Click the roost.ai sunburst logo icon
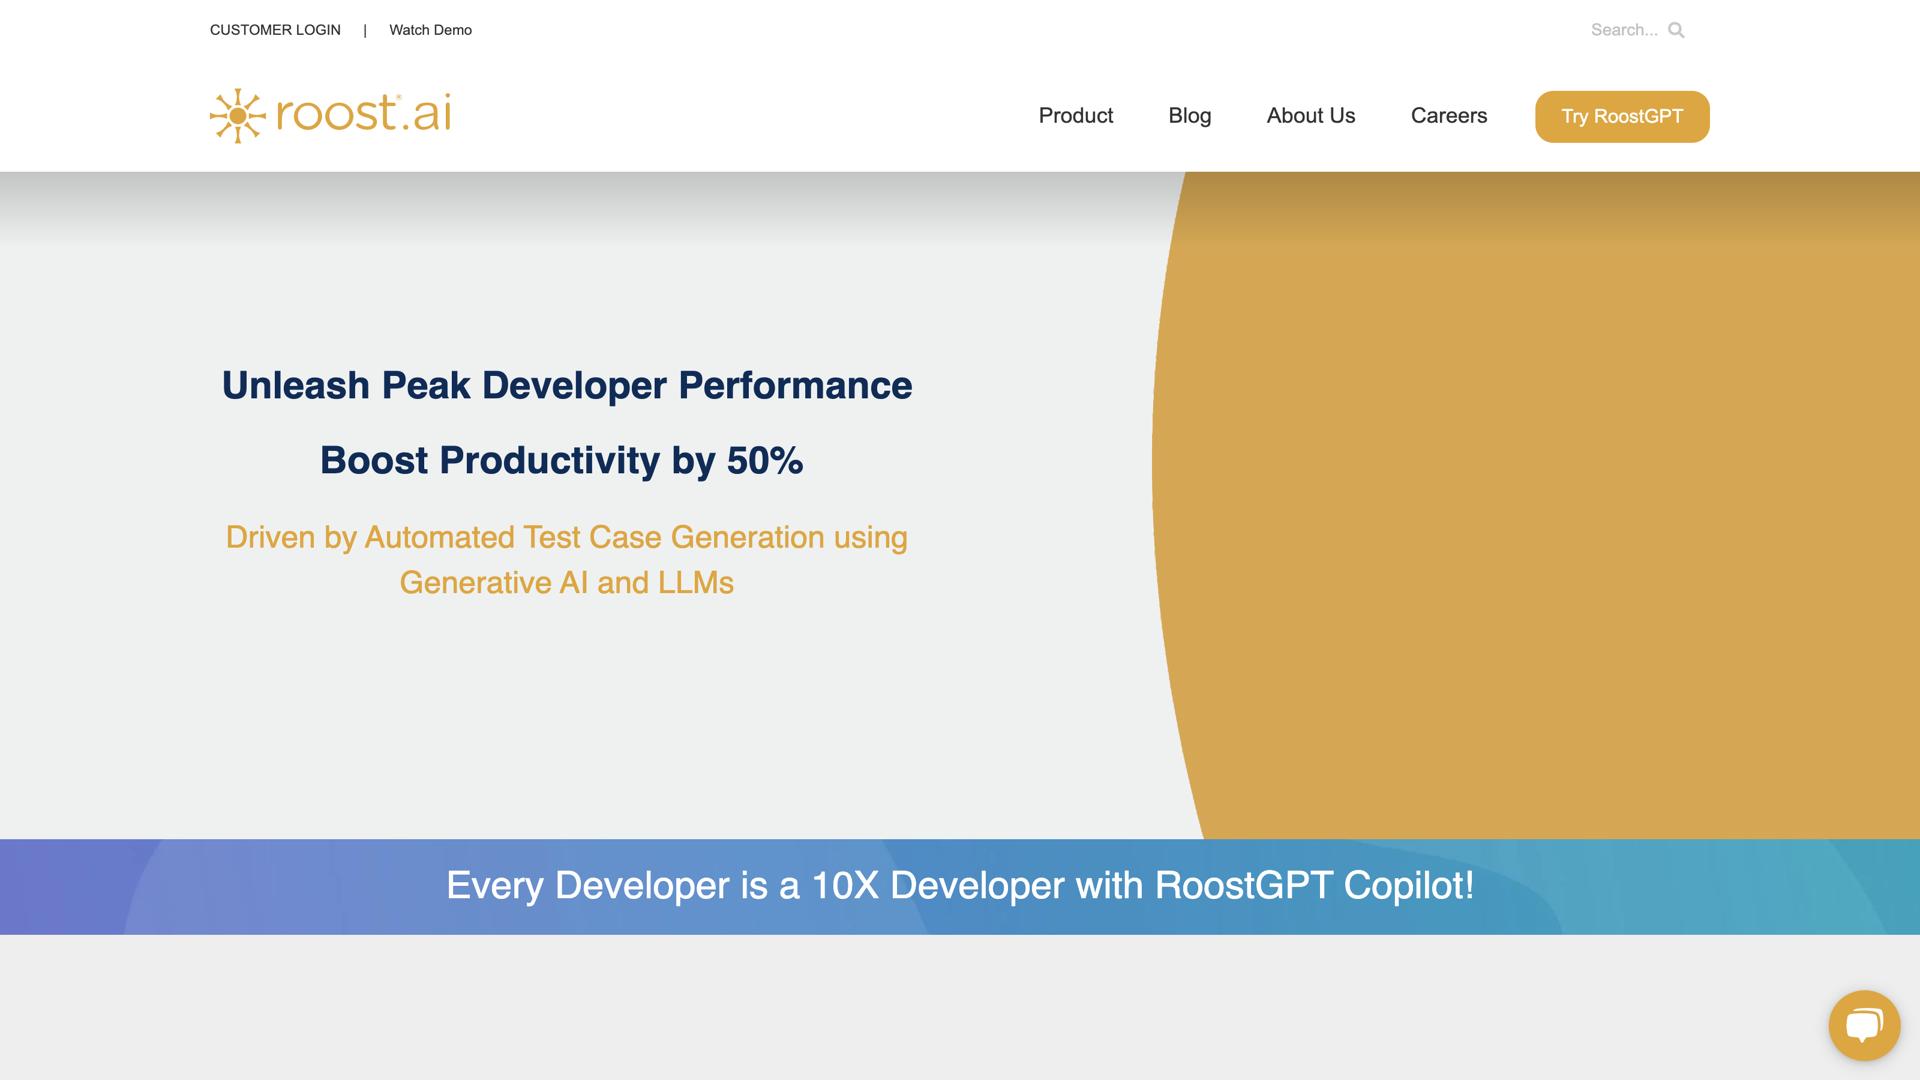This screenshot has width=1920, height=1080. pos(237,116)
